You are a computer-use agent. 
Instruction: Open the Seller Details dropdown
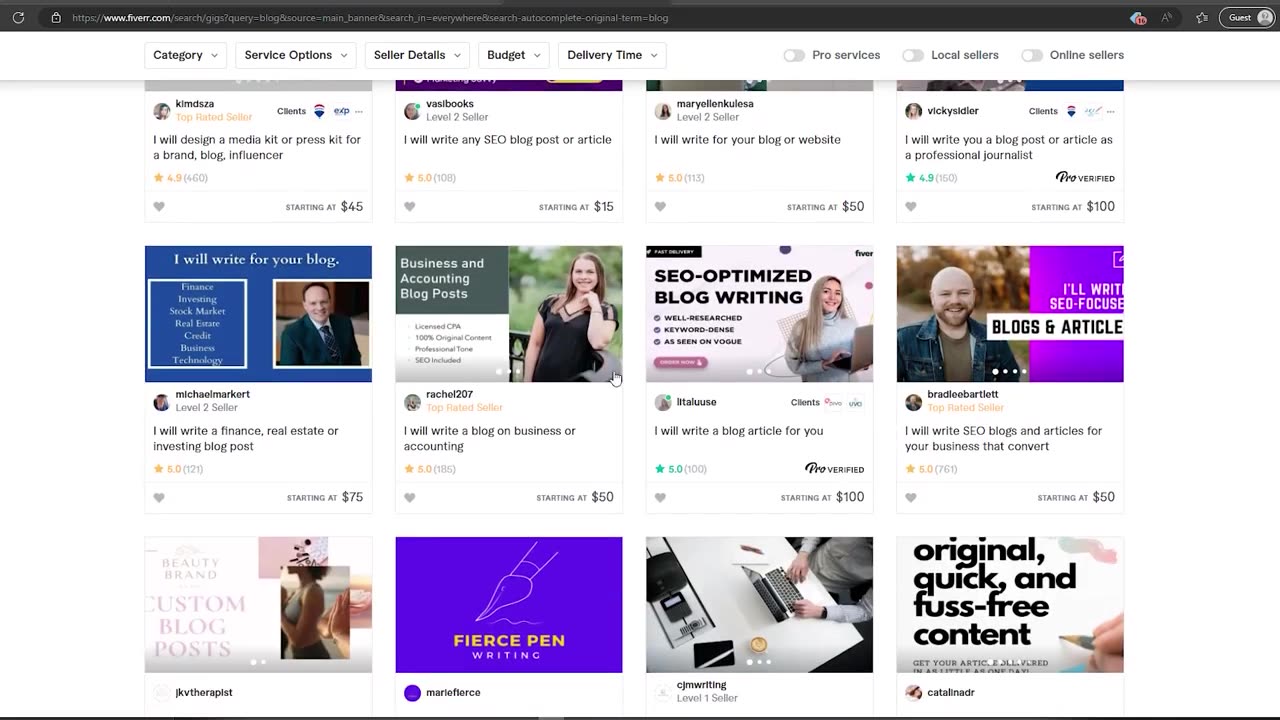click(x=417, y=55)
